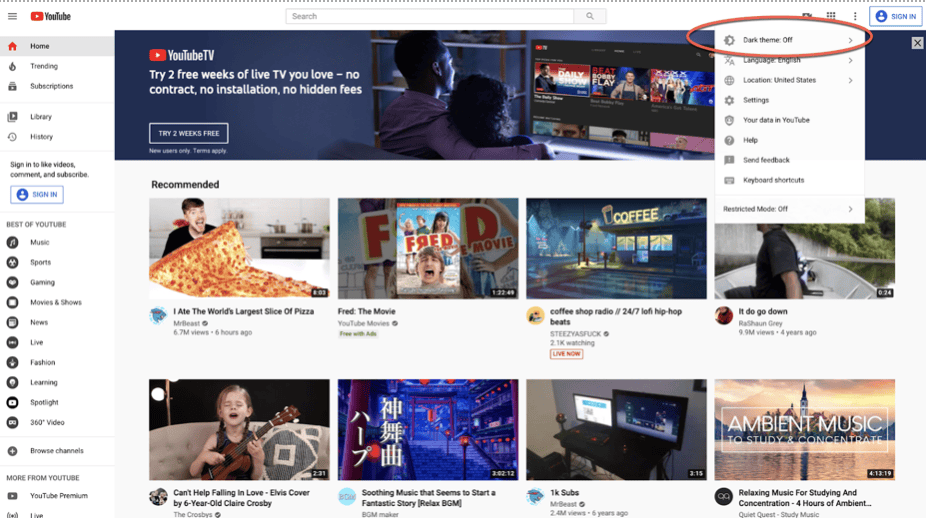The image size is (926, 522).
Task: Open coffee shop radio video title
Action: (x=616, y=317)
